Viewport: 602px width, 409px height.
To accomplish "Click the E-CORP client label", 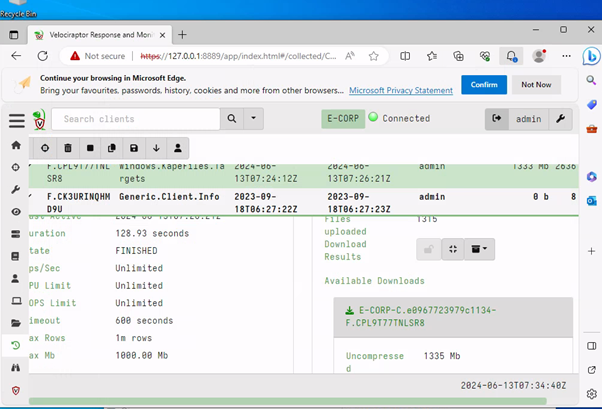I will [343, 119].
